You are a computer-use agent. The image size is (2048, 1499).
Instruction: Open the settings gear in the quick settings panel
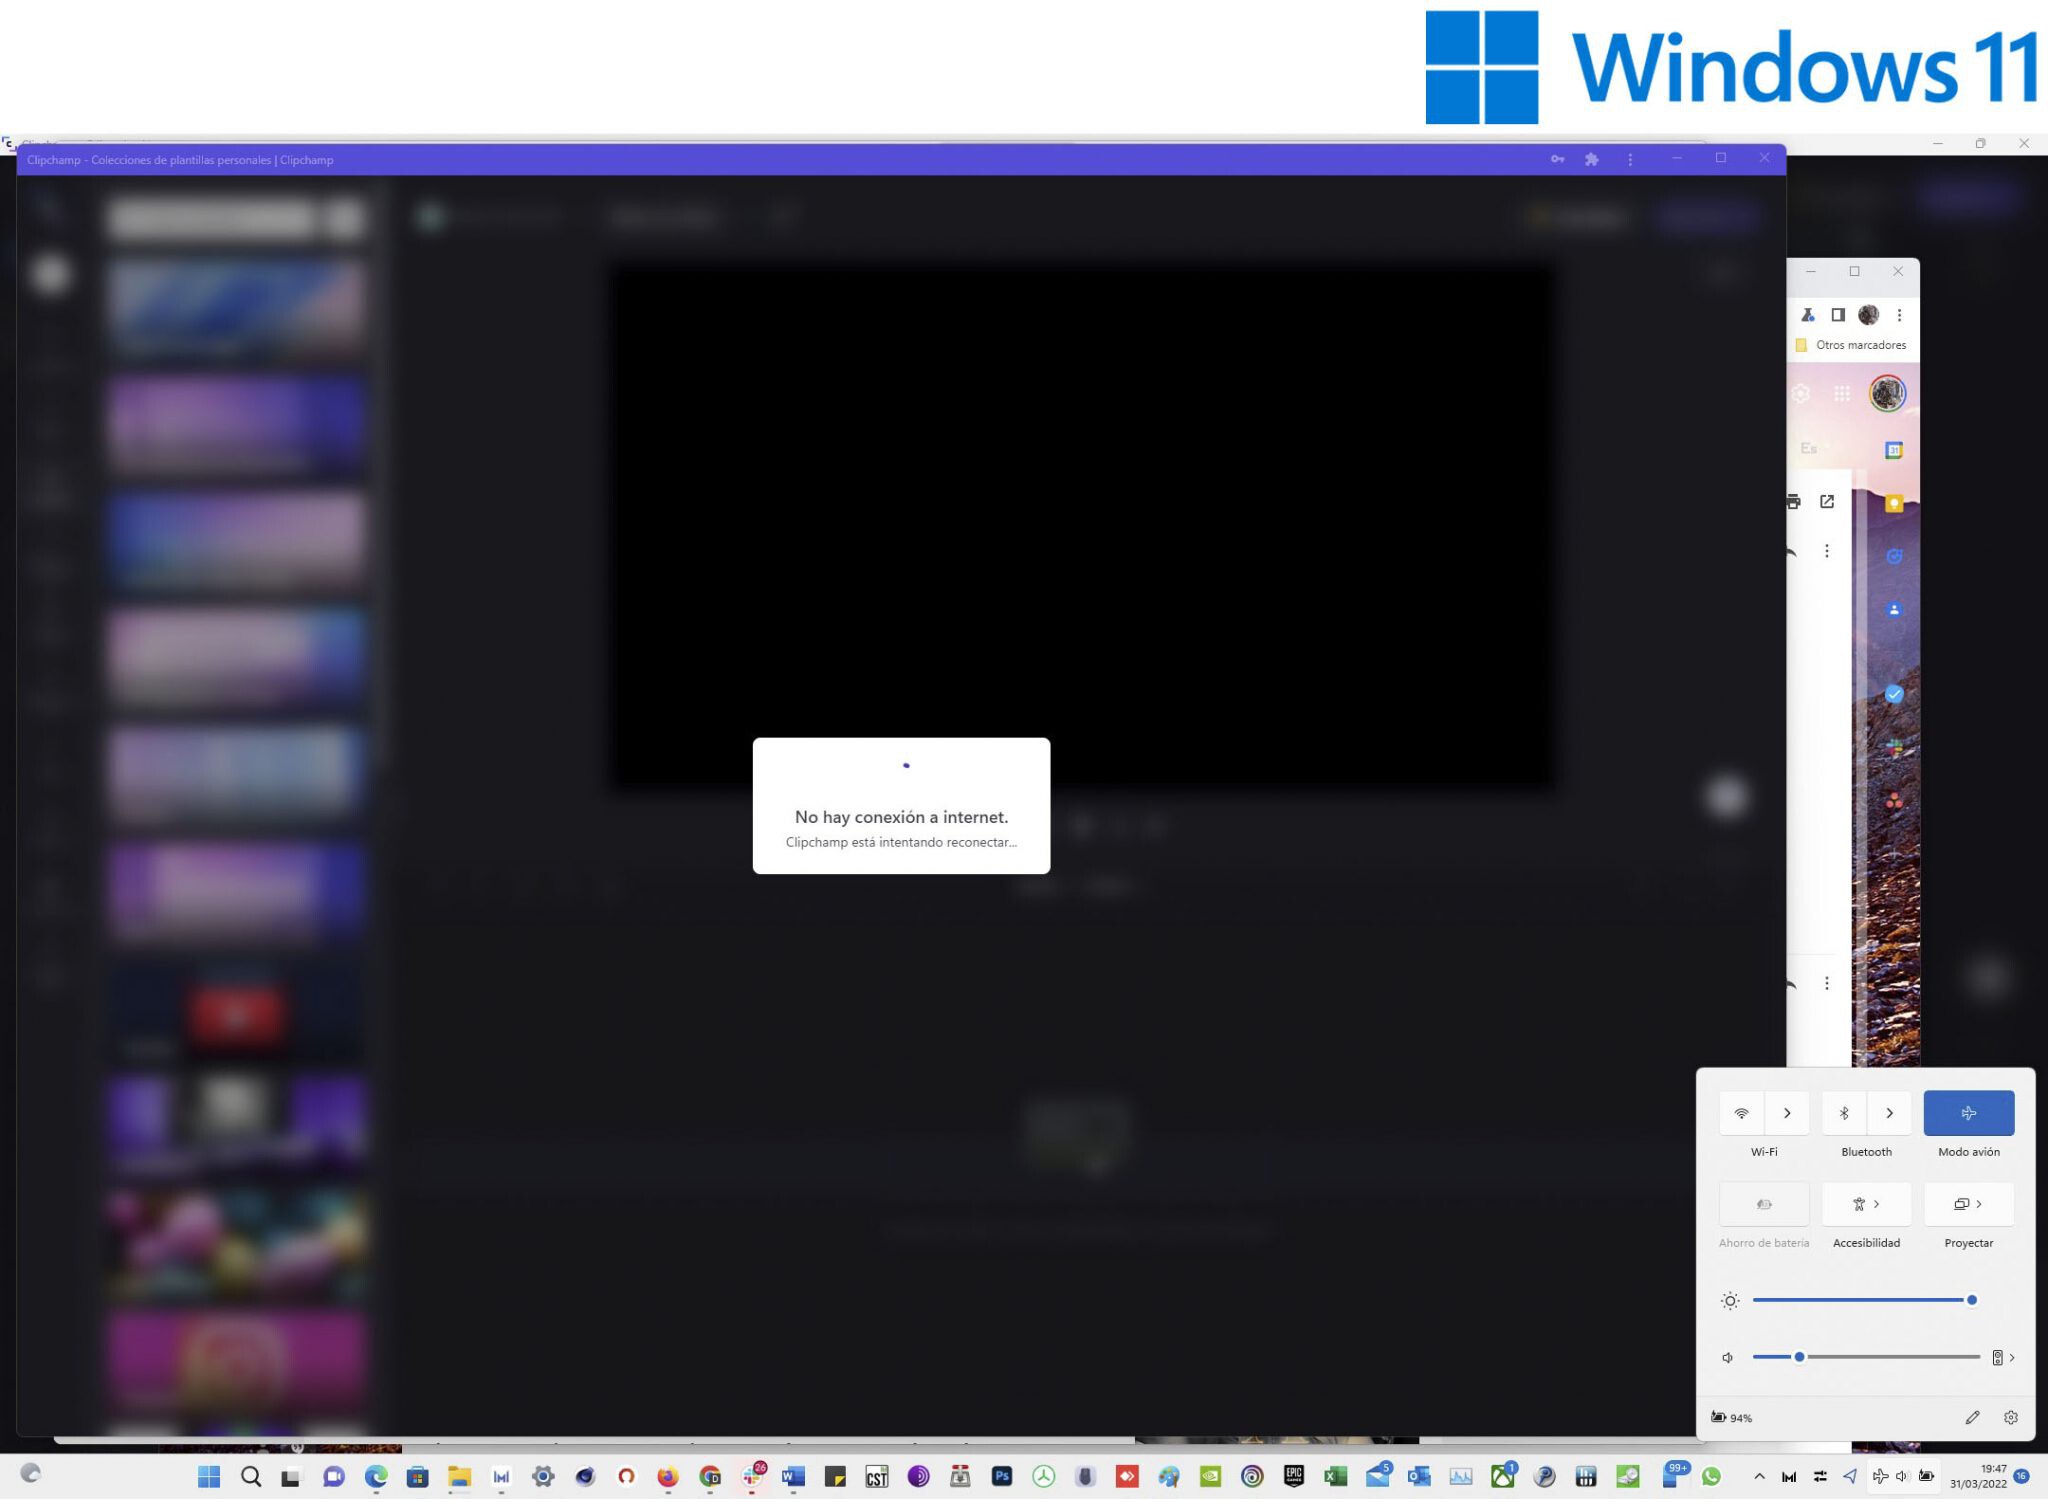(2012, 1417)
